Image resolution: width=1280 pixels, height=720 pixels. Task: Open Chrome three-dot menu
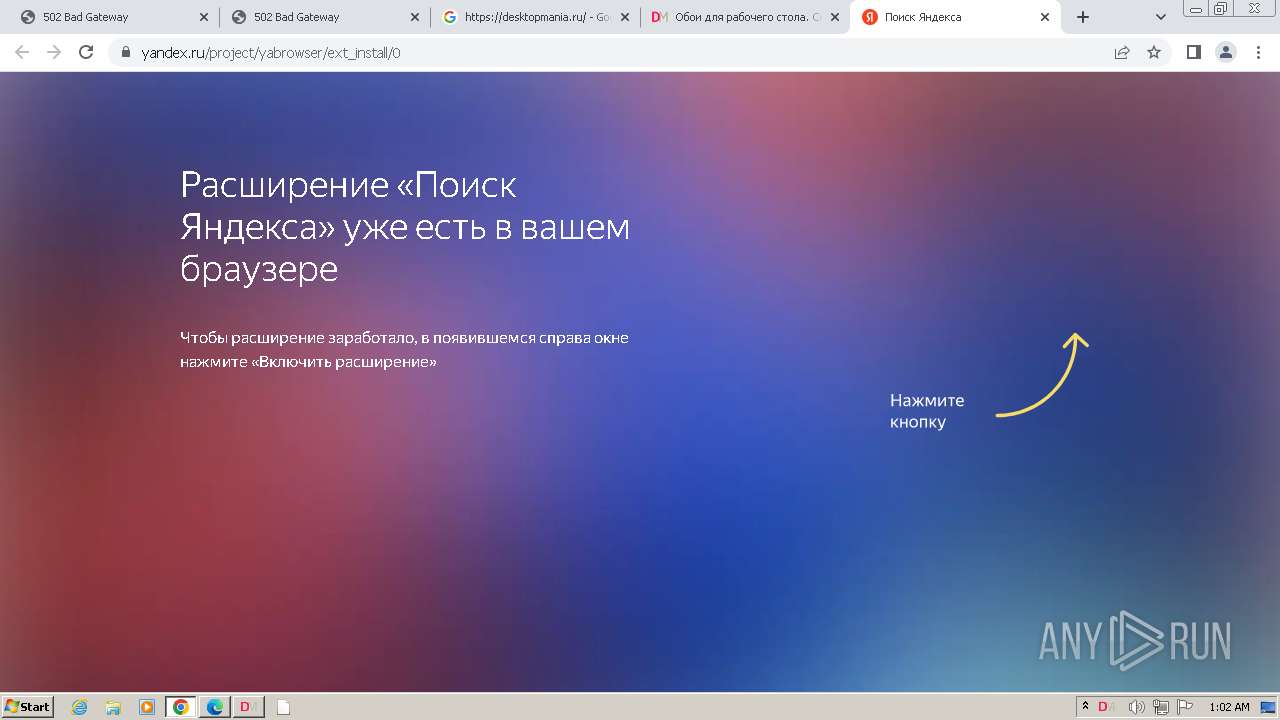[x=1258, y=52]
